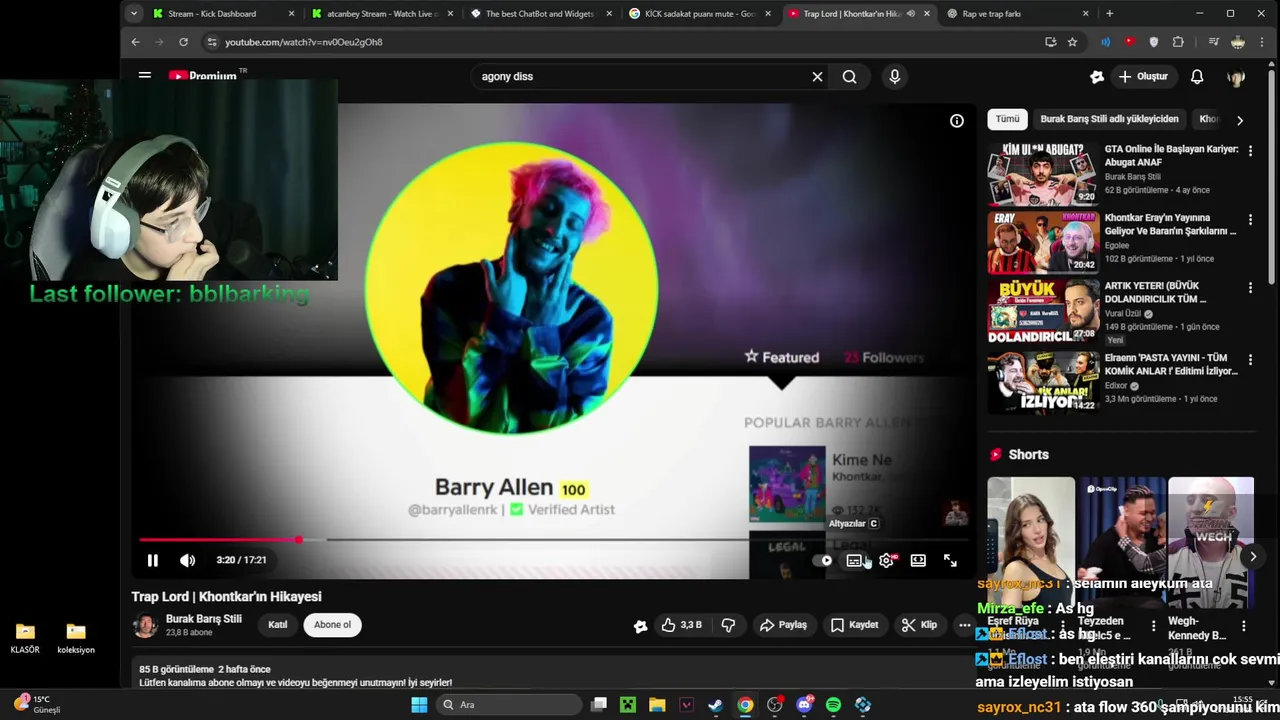
Task: Open Discord from the taskbar
Action: click(x=805, y=705)
